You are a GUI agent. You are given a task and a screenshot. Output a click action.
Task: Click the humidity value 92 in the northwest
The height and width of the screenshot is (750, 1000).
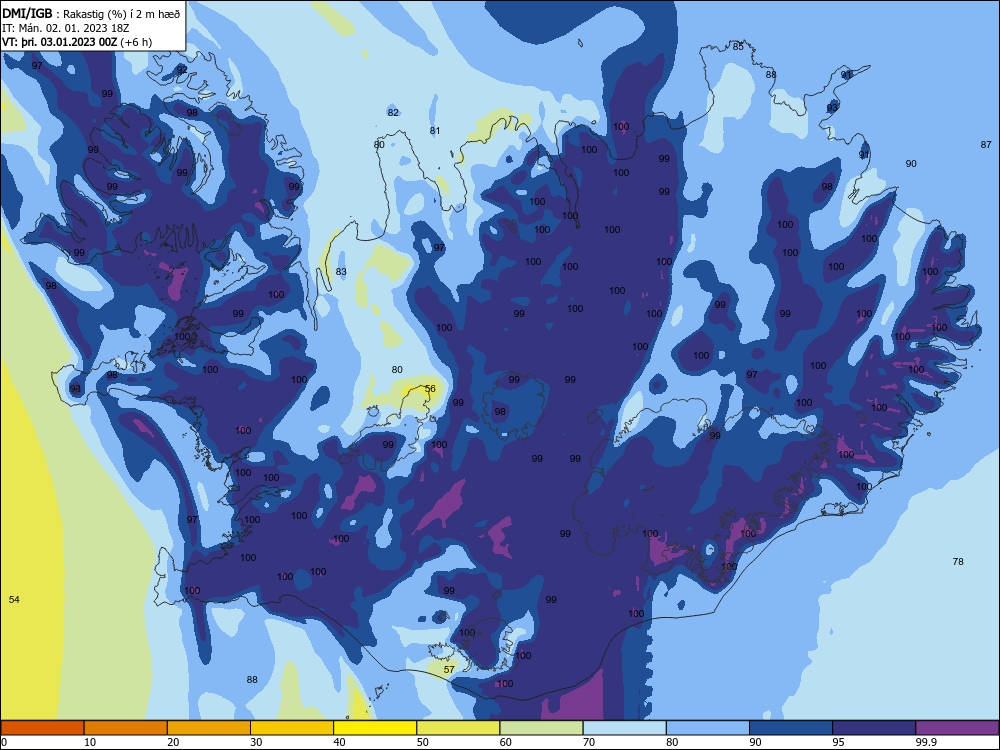click(x=182, y=70)
